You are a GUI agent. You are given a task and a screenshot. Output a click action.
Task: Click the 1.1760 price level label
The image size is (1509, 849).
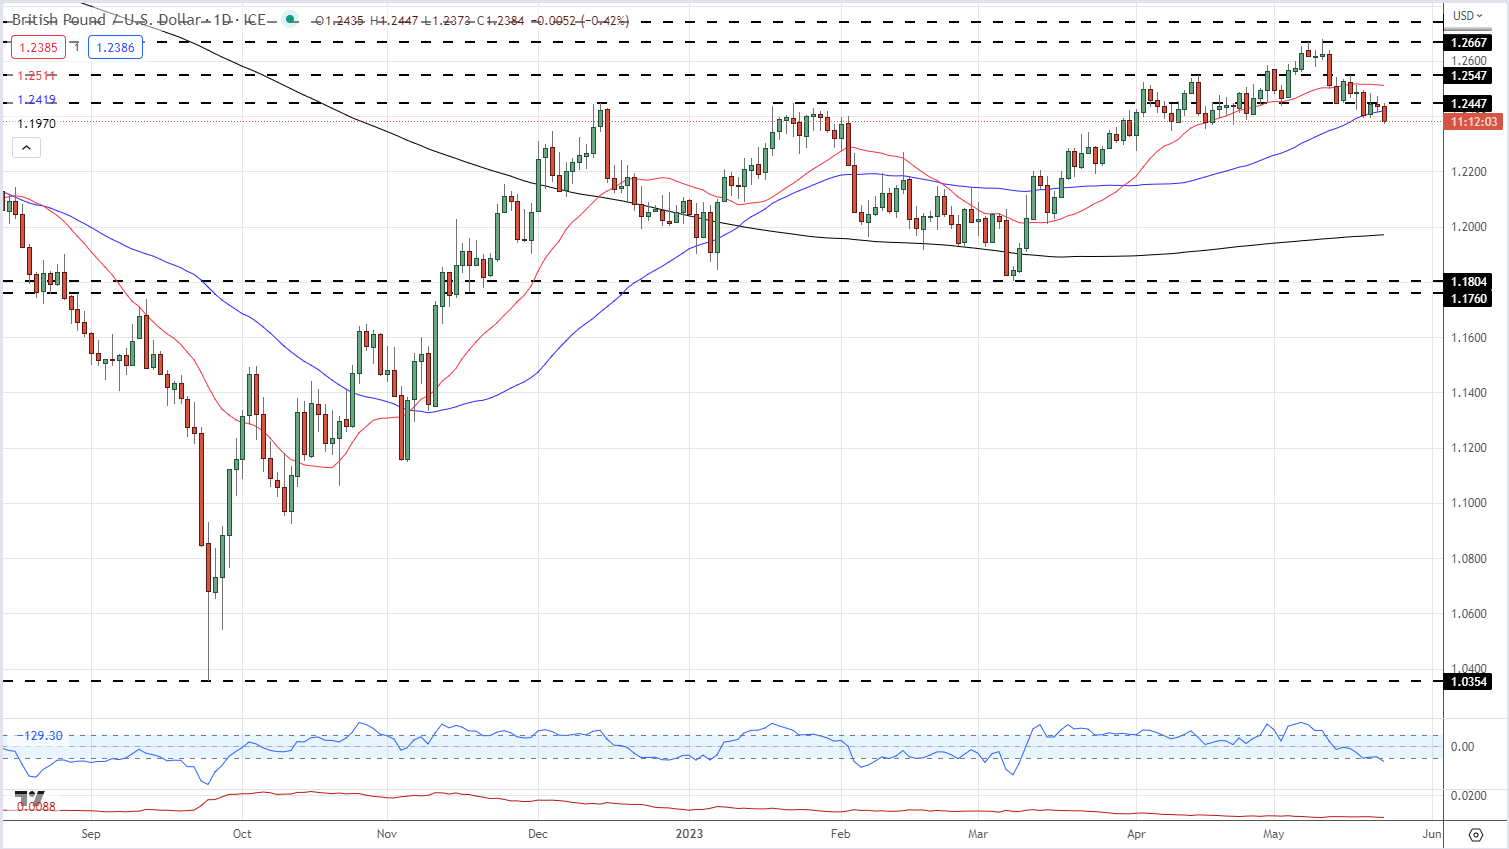pos(1468,299)
